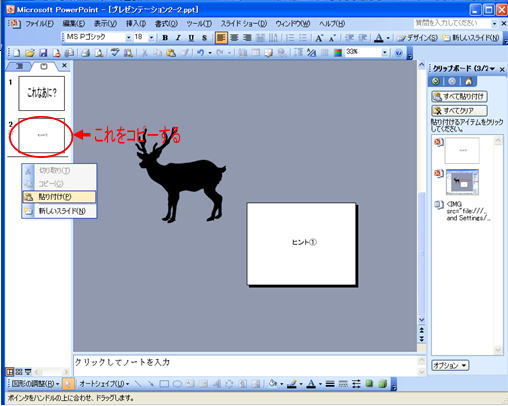Toggle Bold formatting in toolbar
This screenshot has height=406, width=508.
tap(165, 38)
